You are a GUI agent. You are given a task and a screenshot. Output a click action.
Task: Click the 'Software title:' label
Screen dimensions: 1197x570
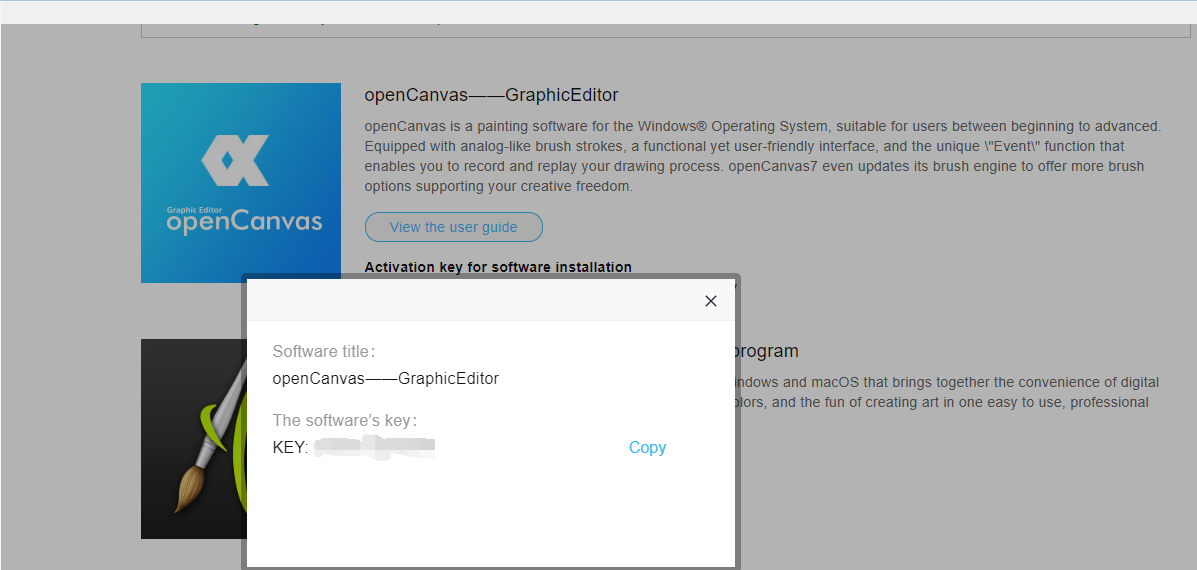click(324, 352)
